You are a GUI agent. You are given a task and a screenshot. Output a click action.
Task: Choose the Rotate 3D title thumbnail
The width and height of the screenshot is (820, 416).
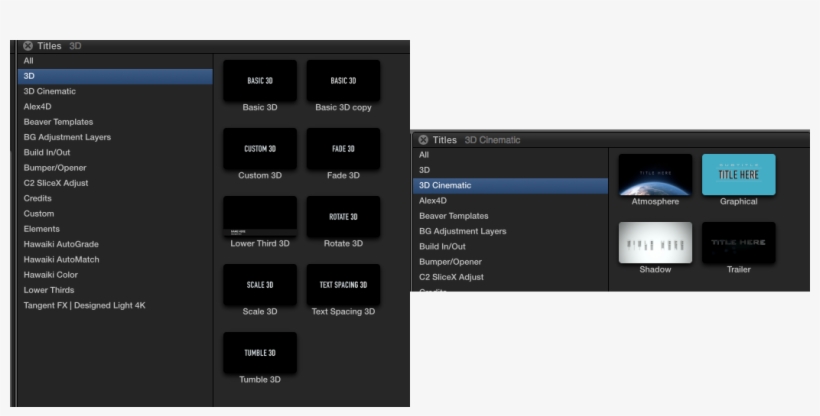click(343, 216)
